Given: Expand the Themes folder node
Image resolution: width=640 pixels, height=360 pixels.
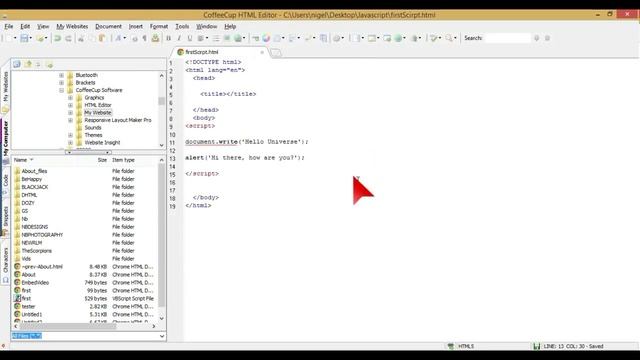Looking at the screenshot, I should click(x=70, y=135).
